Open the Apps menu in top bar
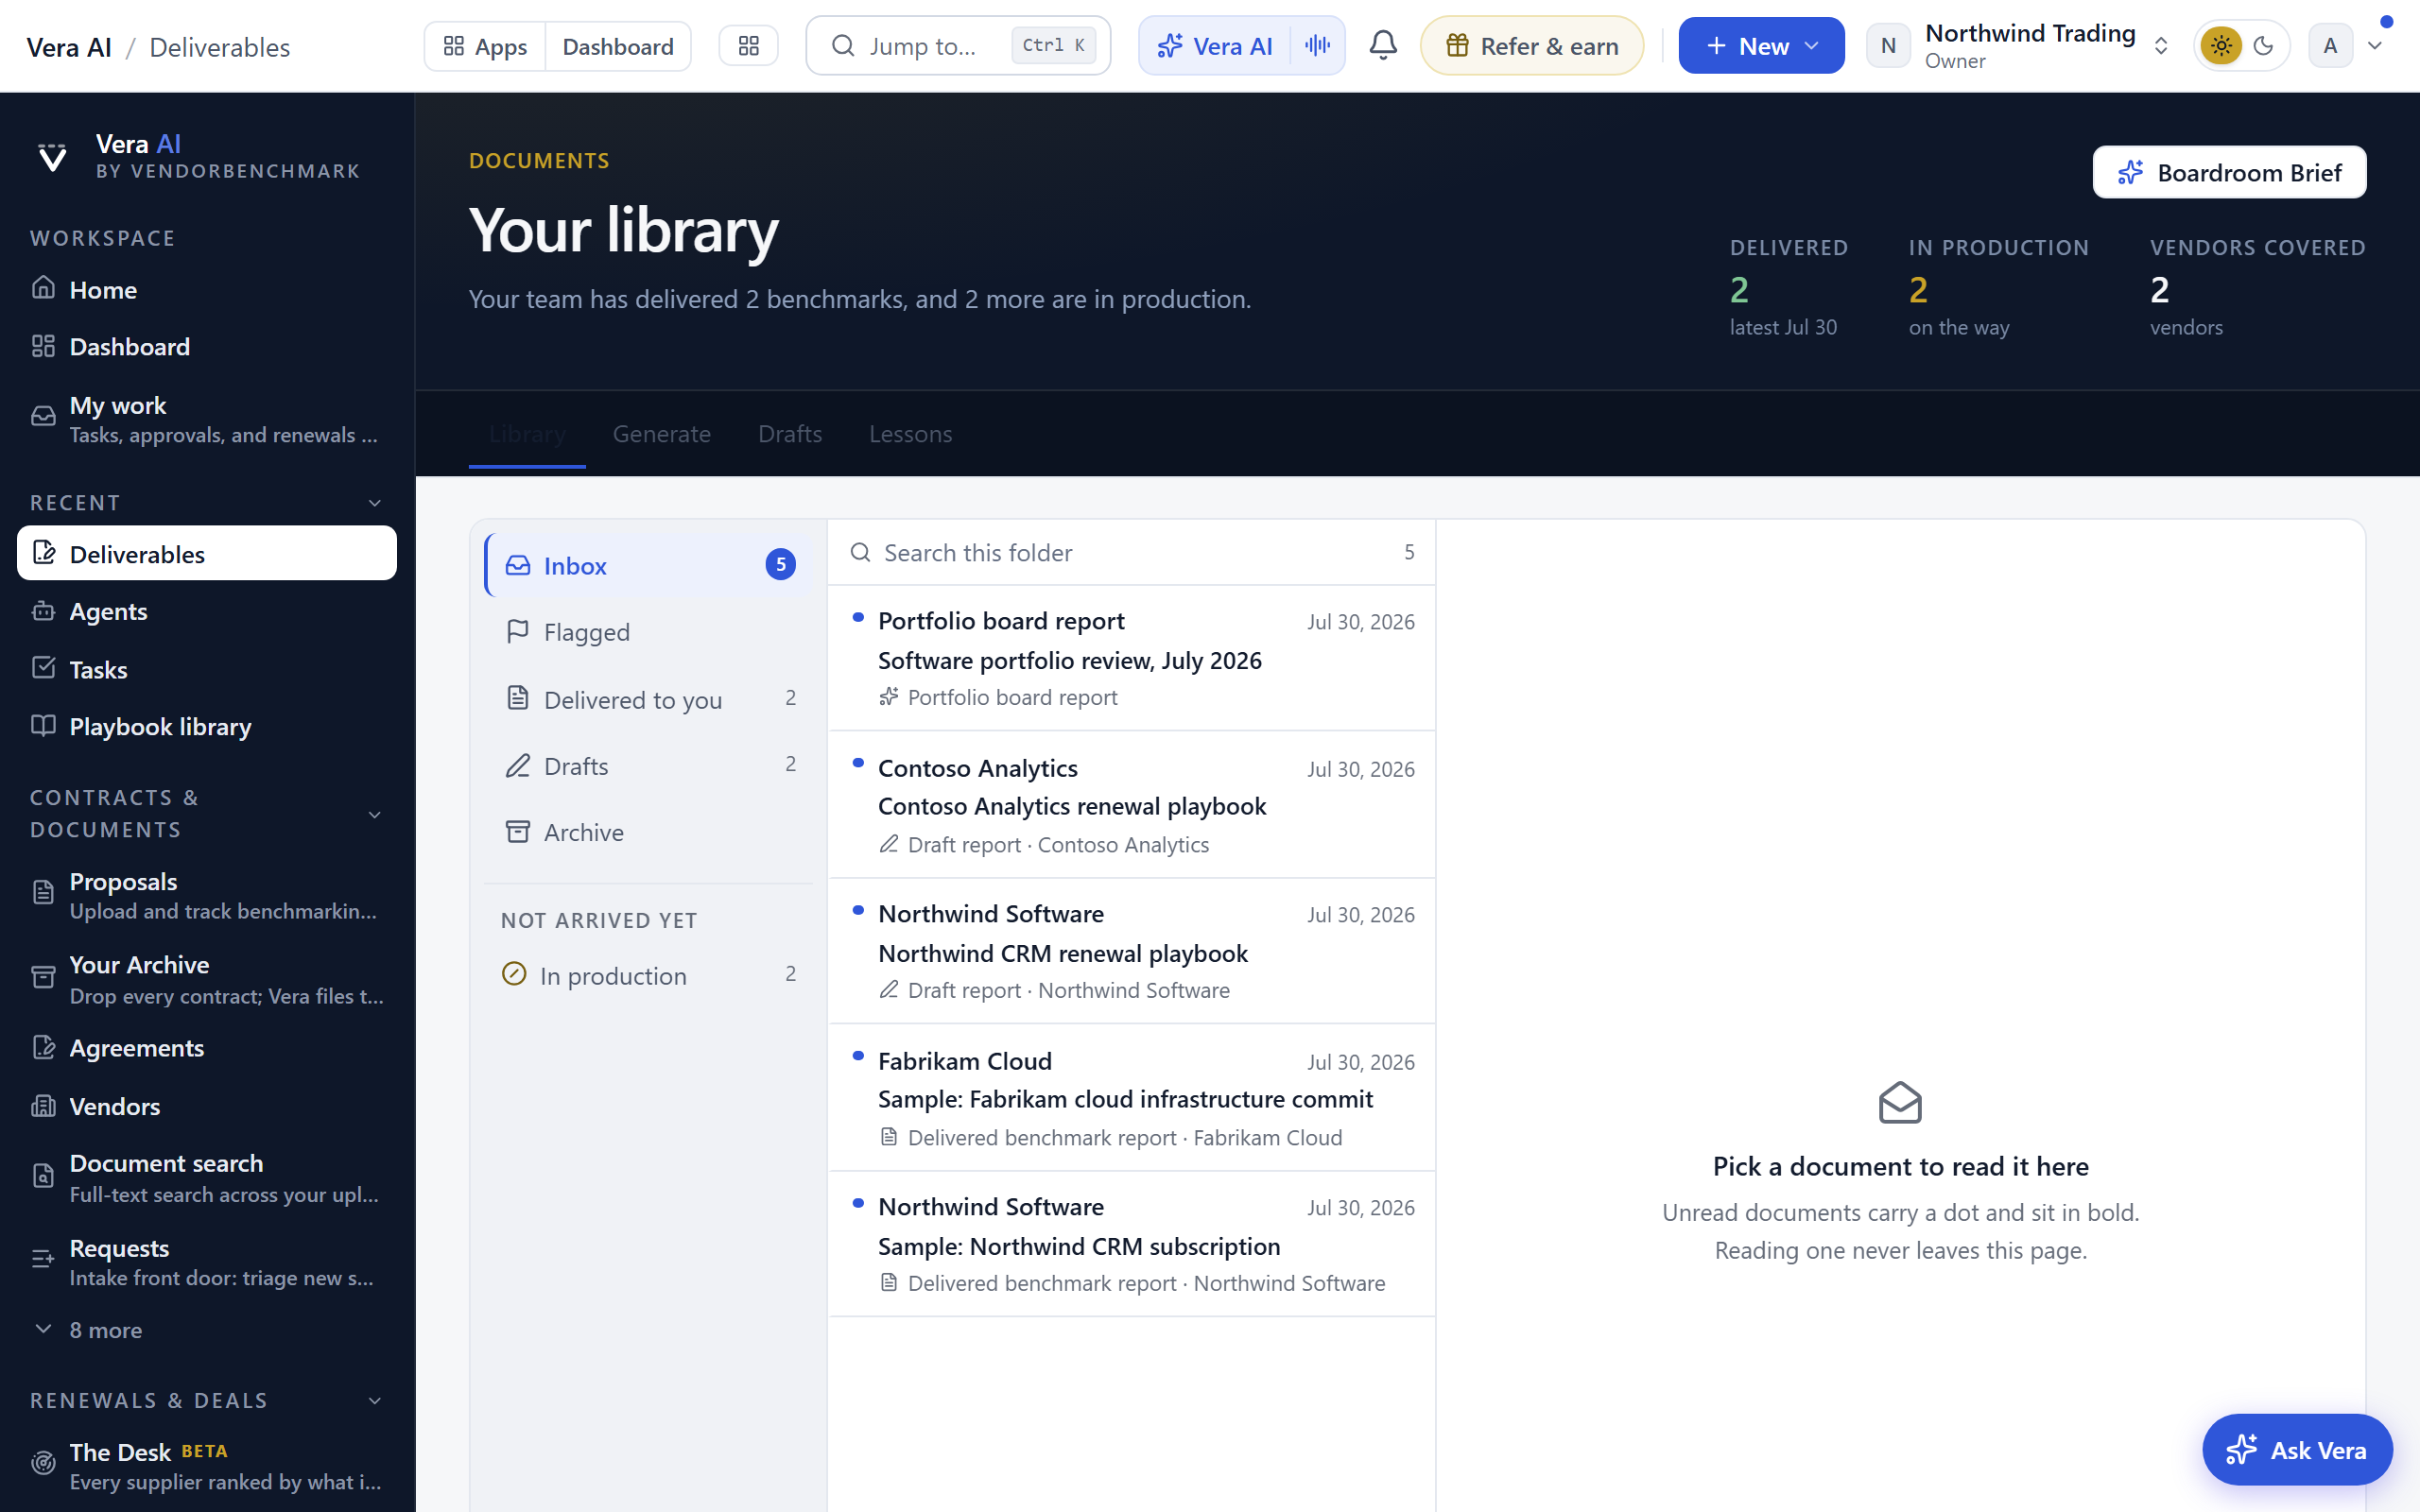This screenshot has width=2420, height=1512. [485, 46]
